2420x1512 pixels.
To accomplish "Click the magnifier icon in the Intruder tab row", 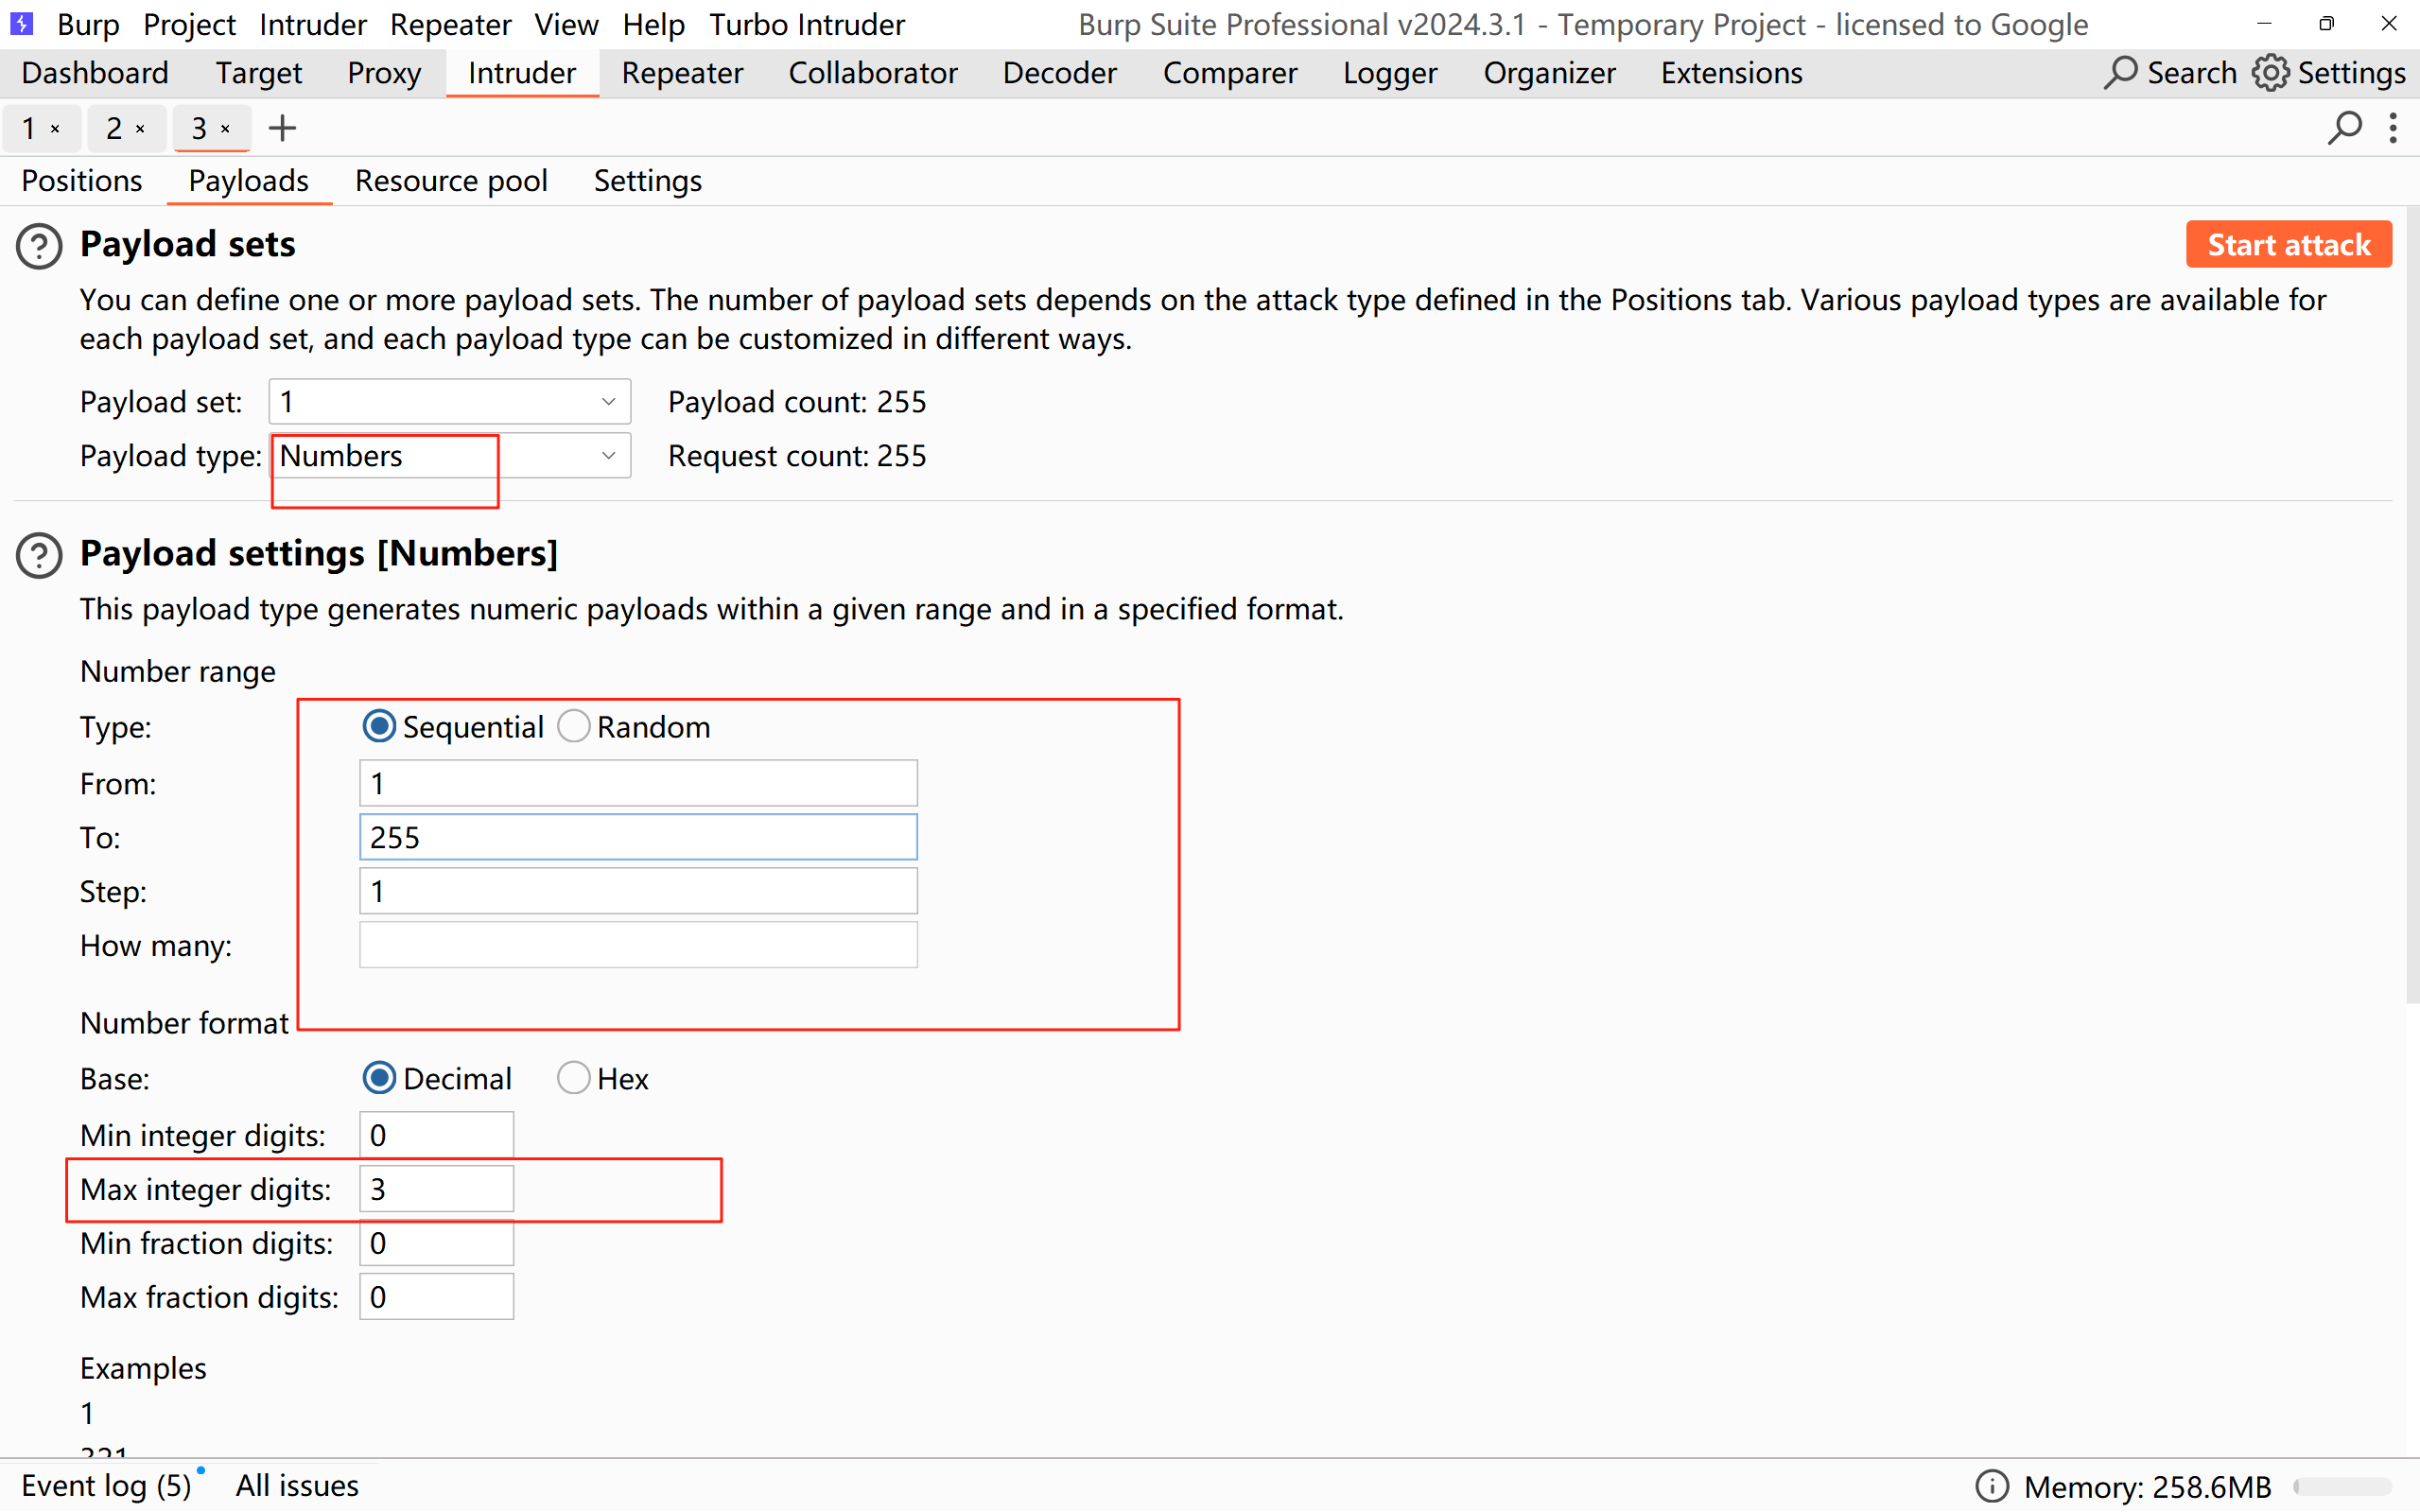I will (x=2344, y=128).
